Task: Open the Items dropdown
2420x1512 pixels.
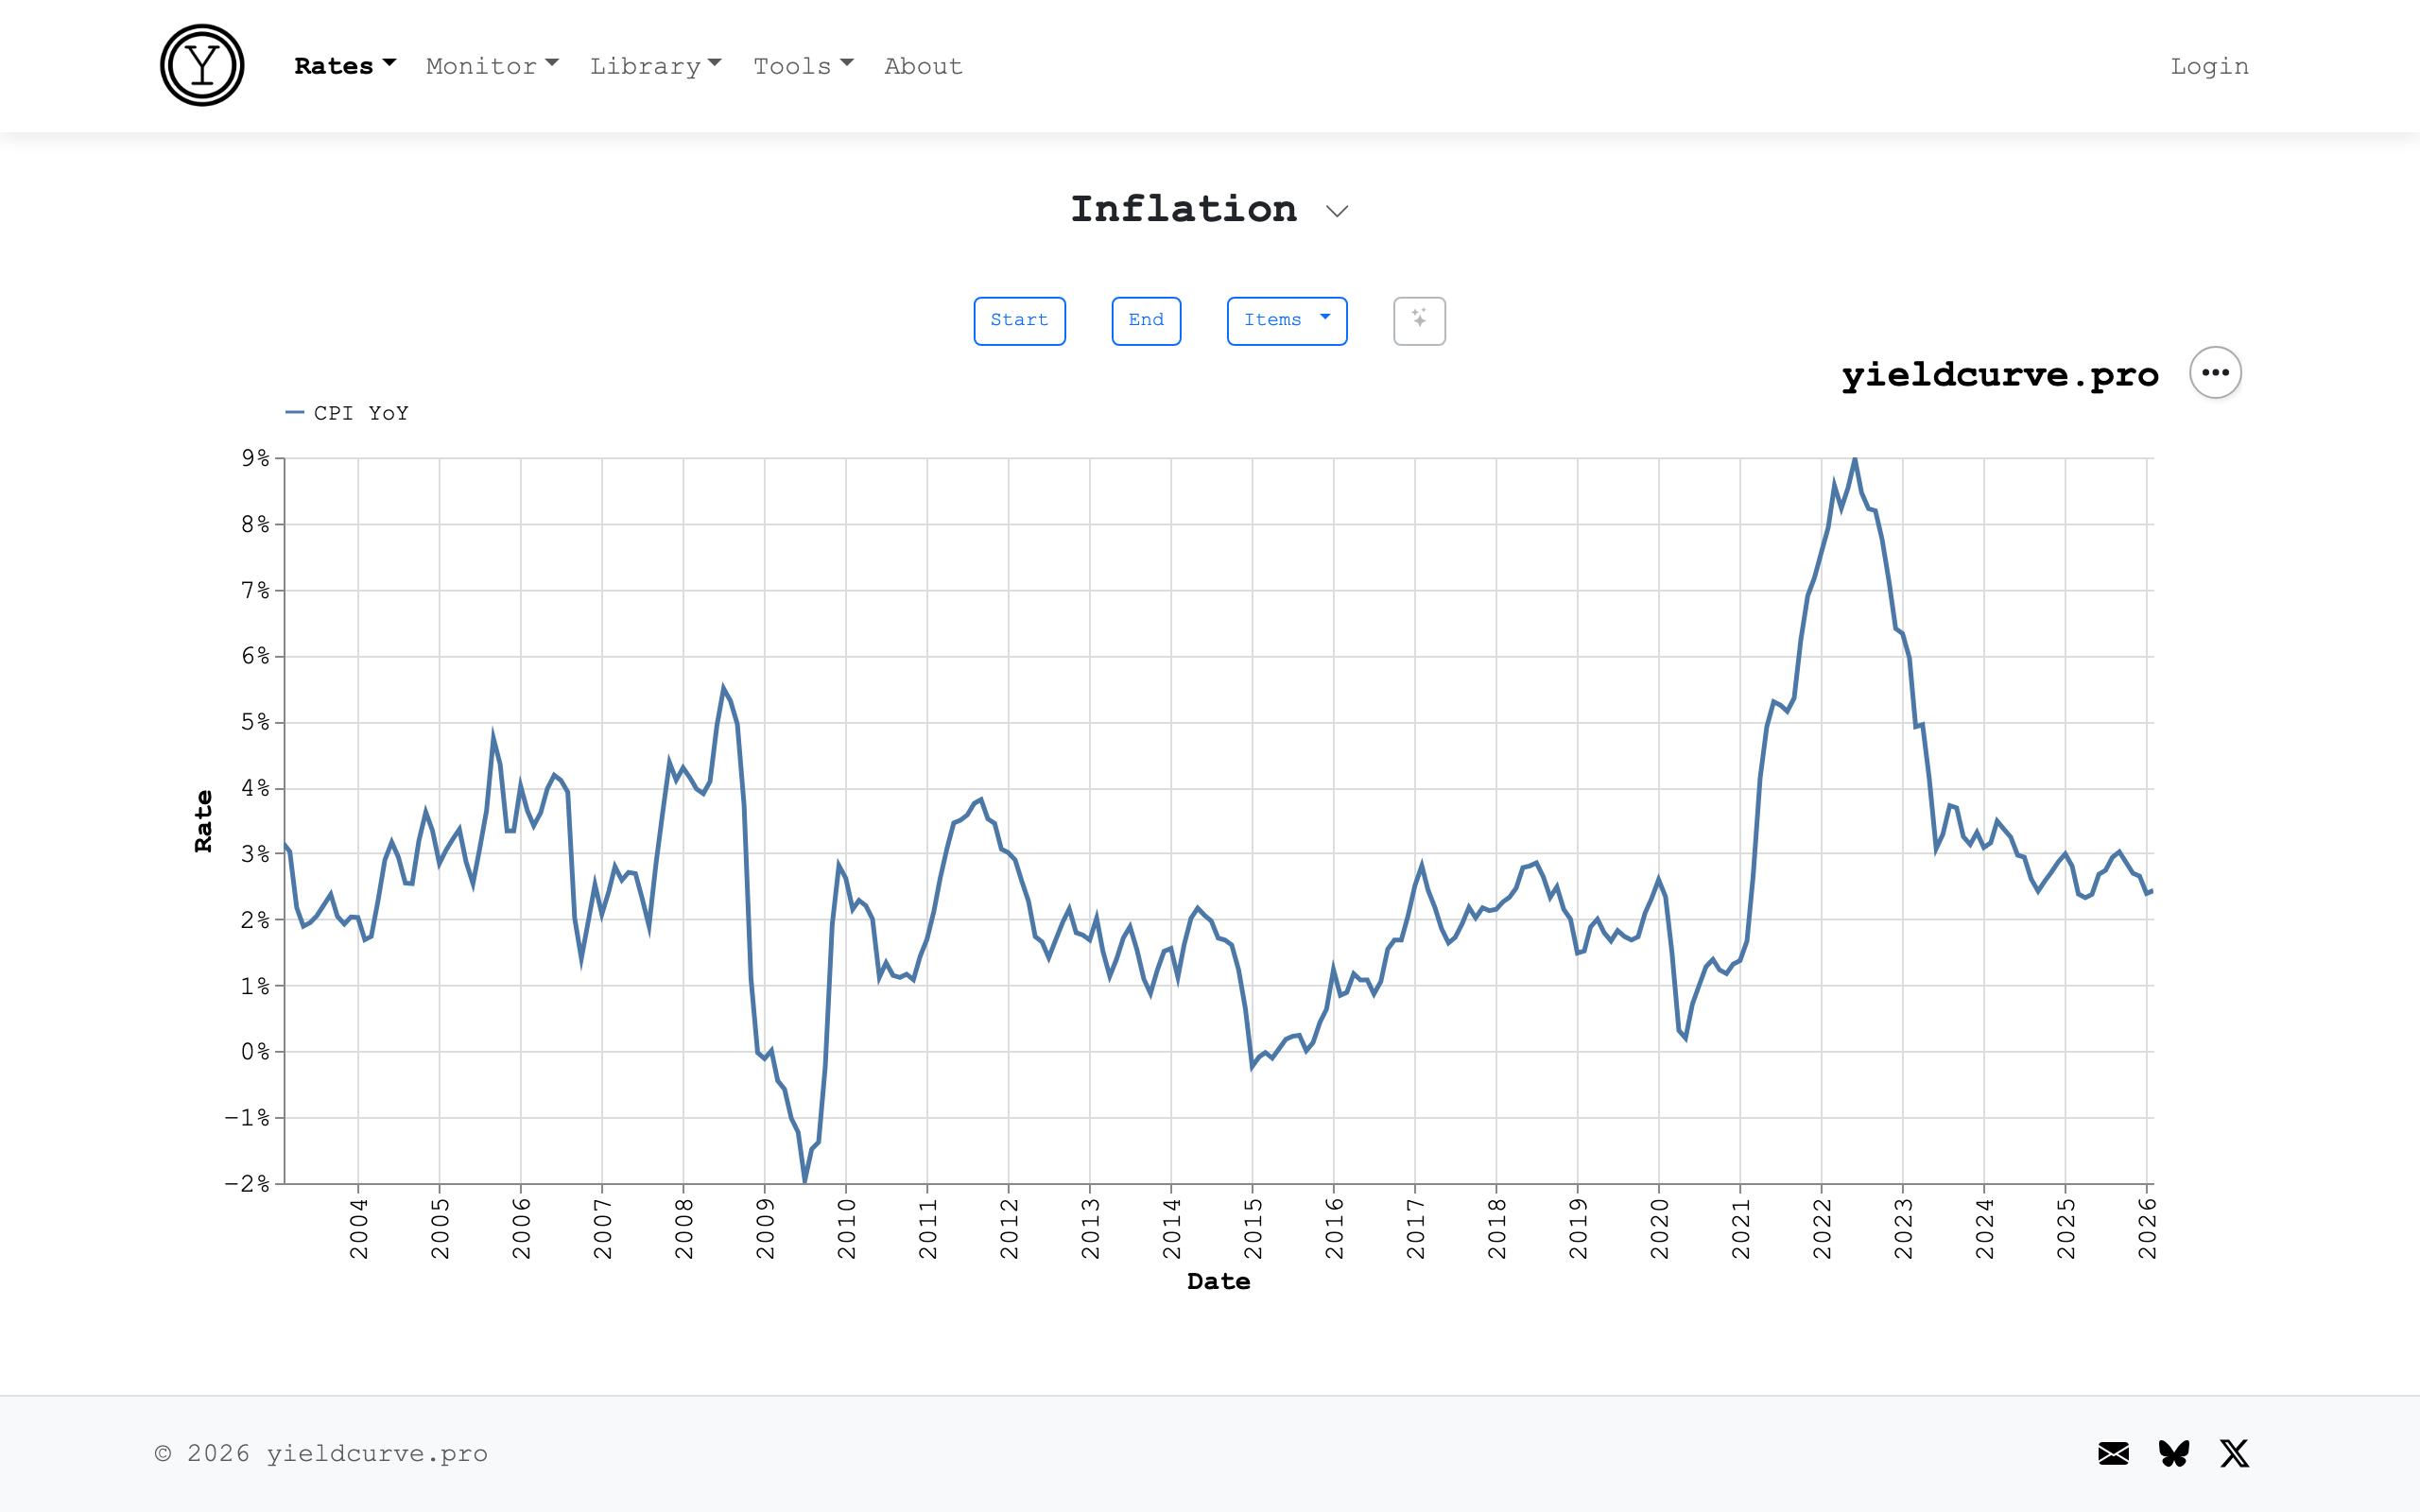Action: coord(1286,321)
